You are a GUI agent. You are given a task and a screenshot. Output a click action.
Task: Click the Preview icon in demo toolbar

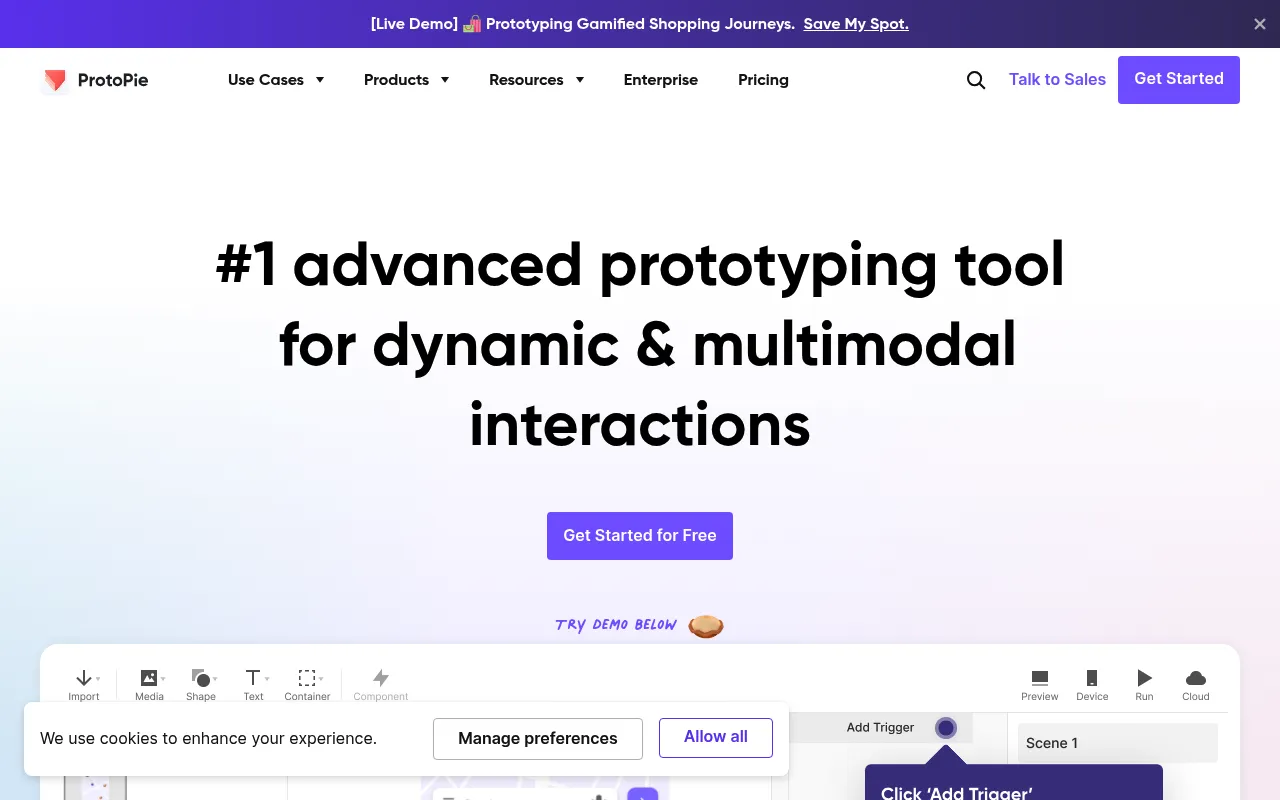[1040, 678]
